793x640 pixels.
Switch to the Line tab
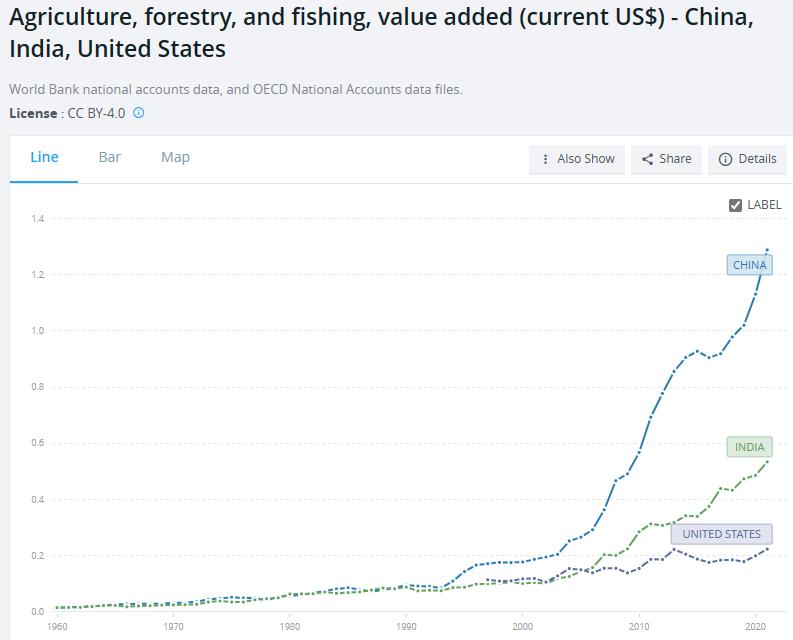pos(44,157)
